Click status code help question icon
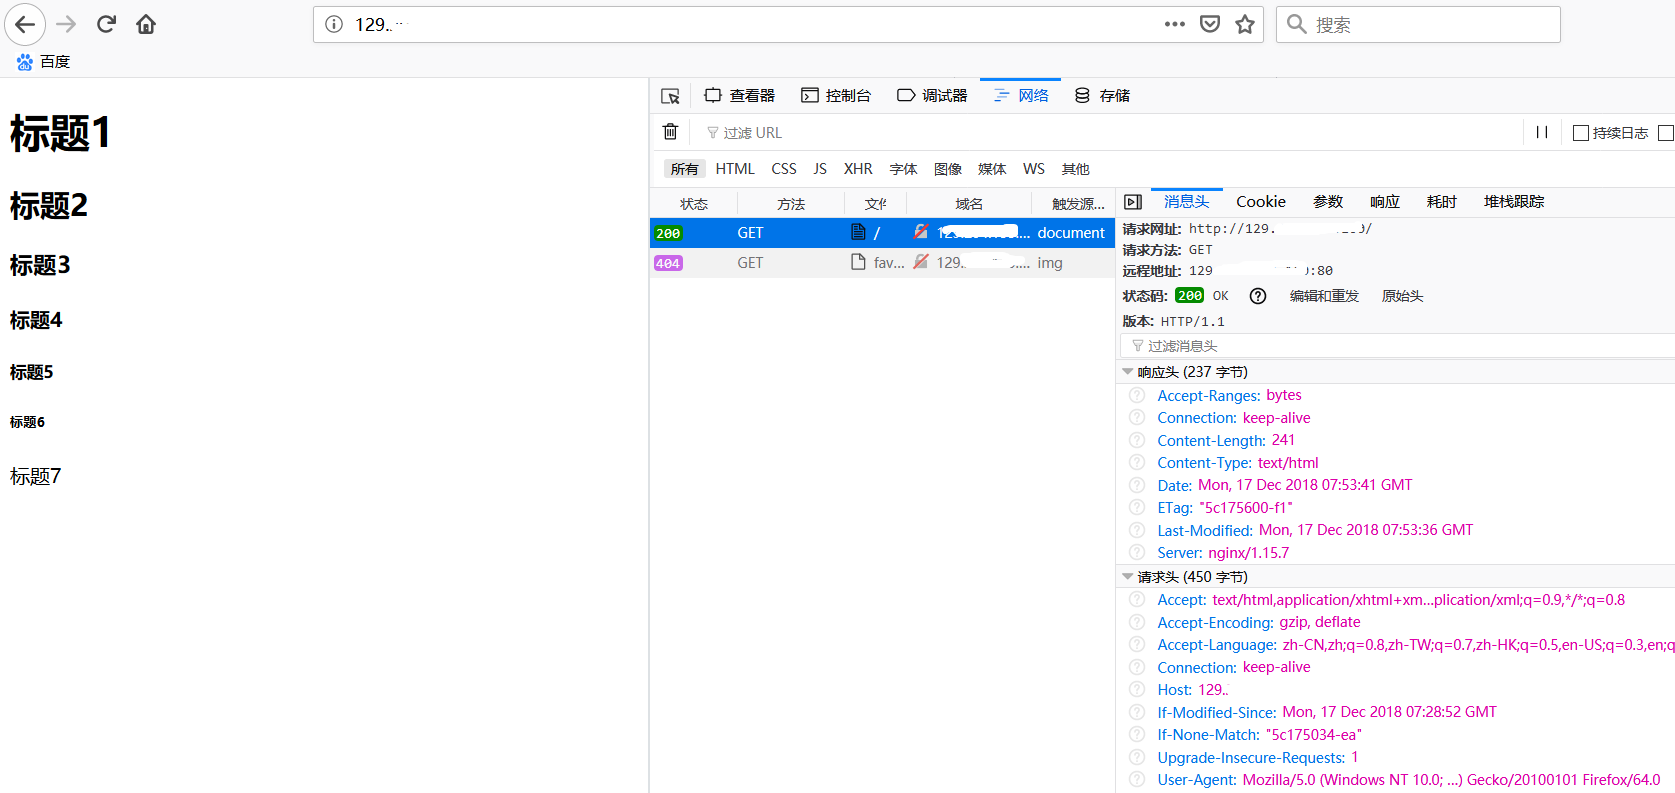Screen dimensions: 1675x793 [x=1258, y=296]
